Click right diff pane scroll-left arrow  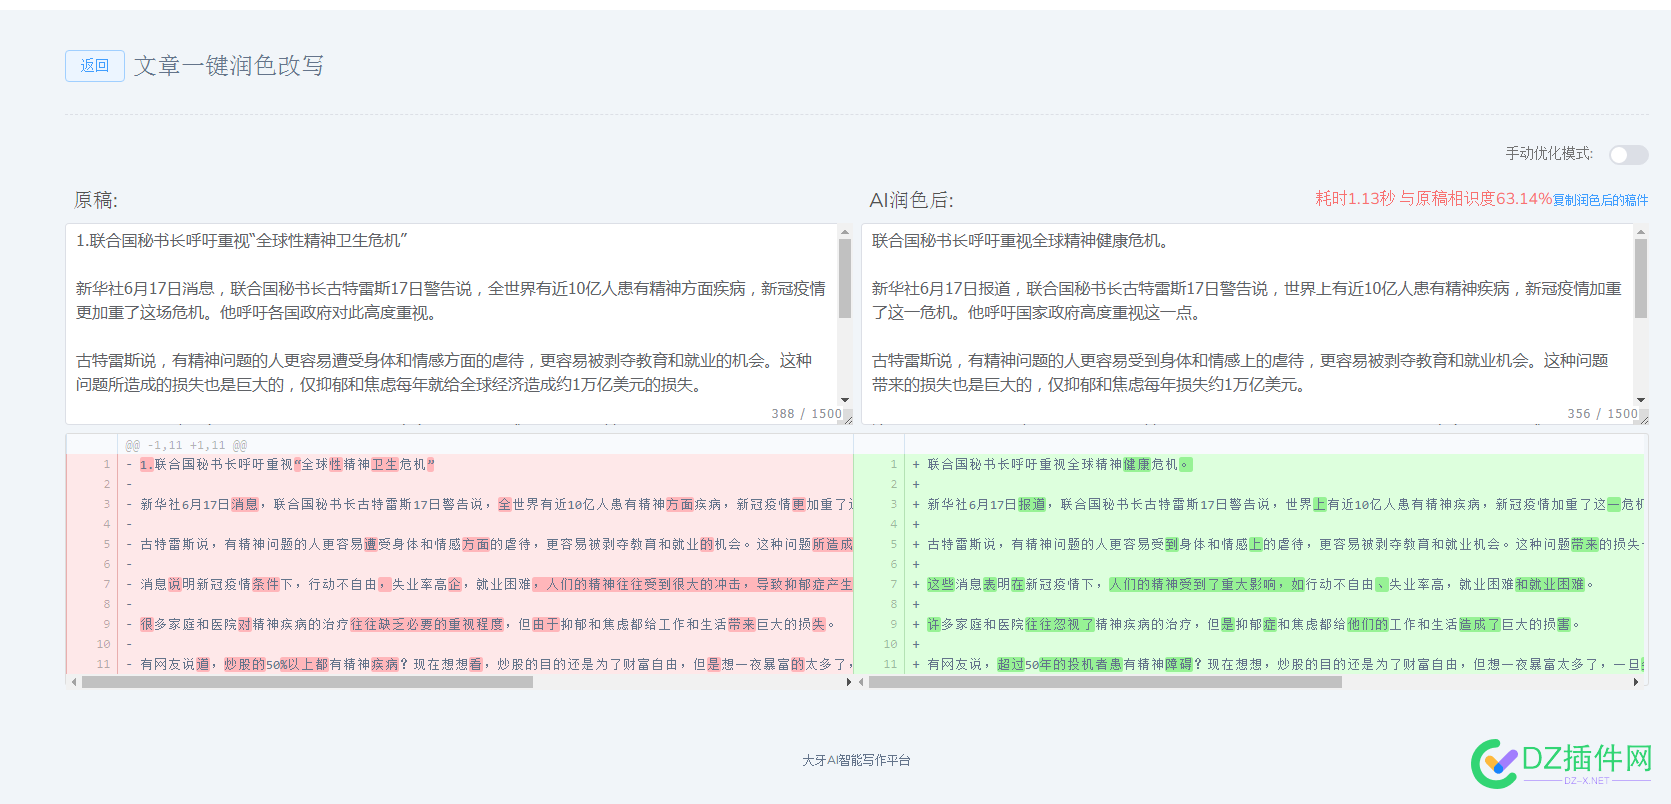tap(861, 682)
